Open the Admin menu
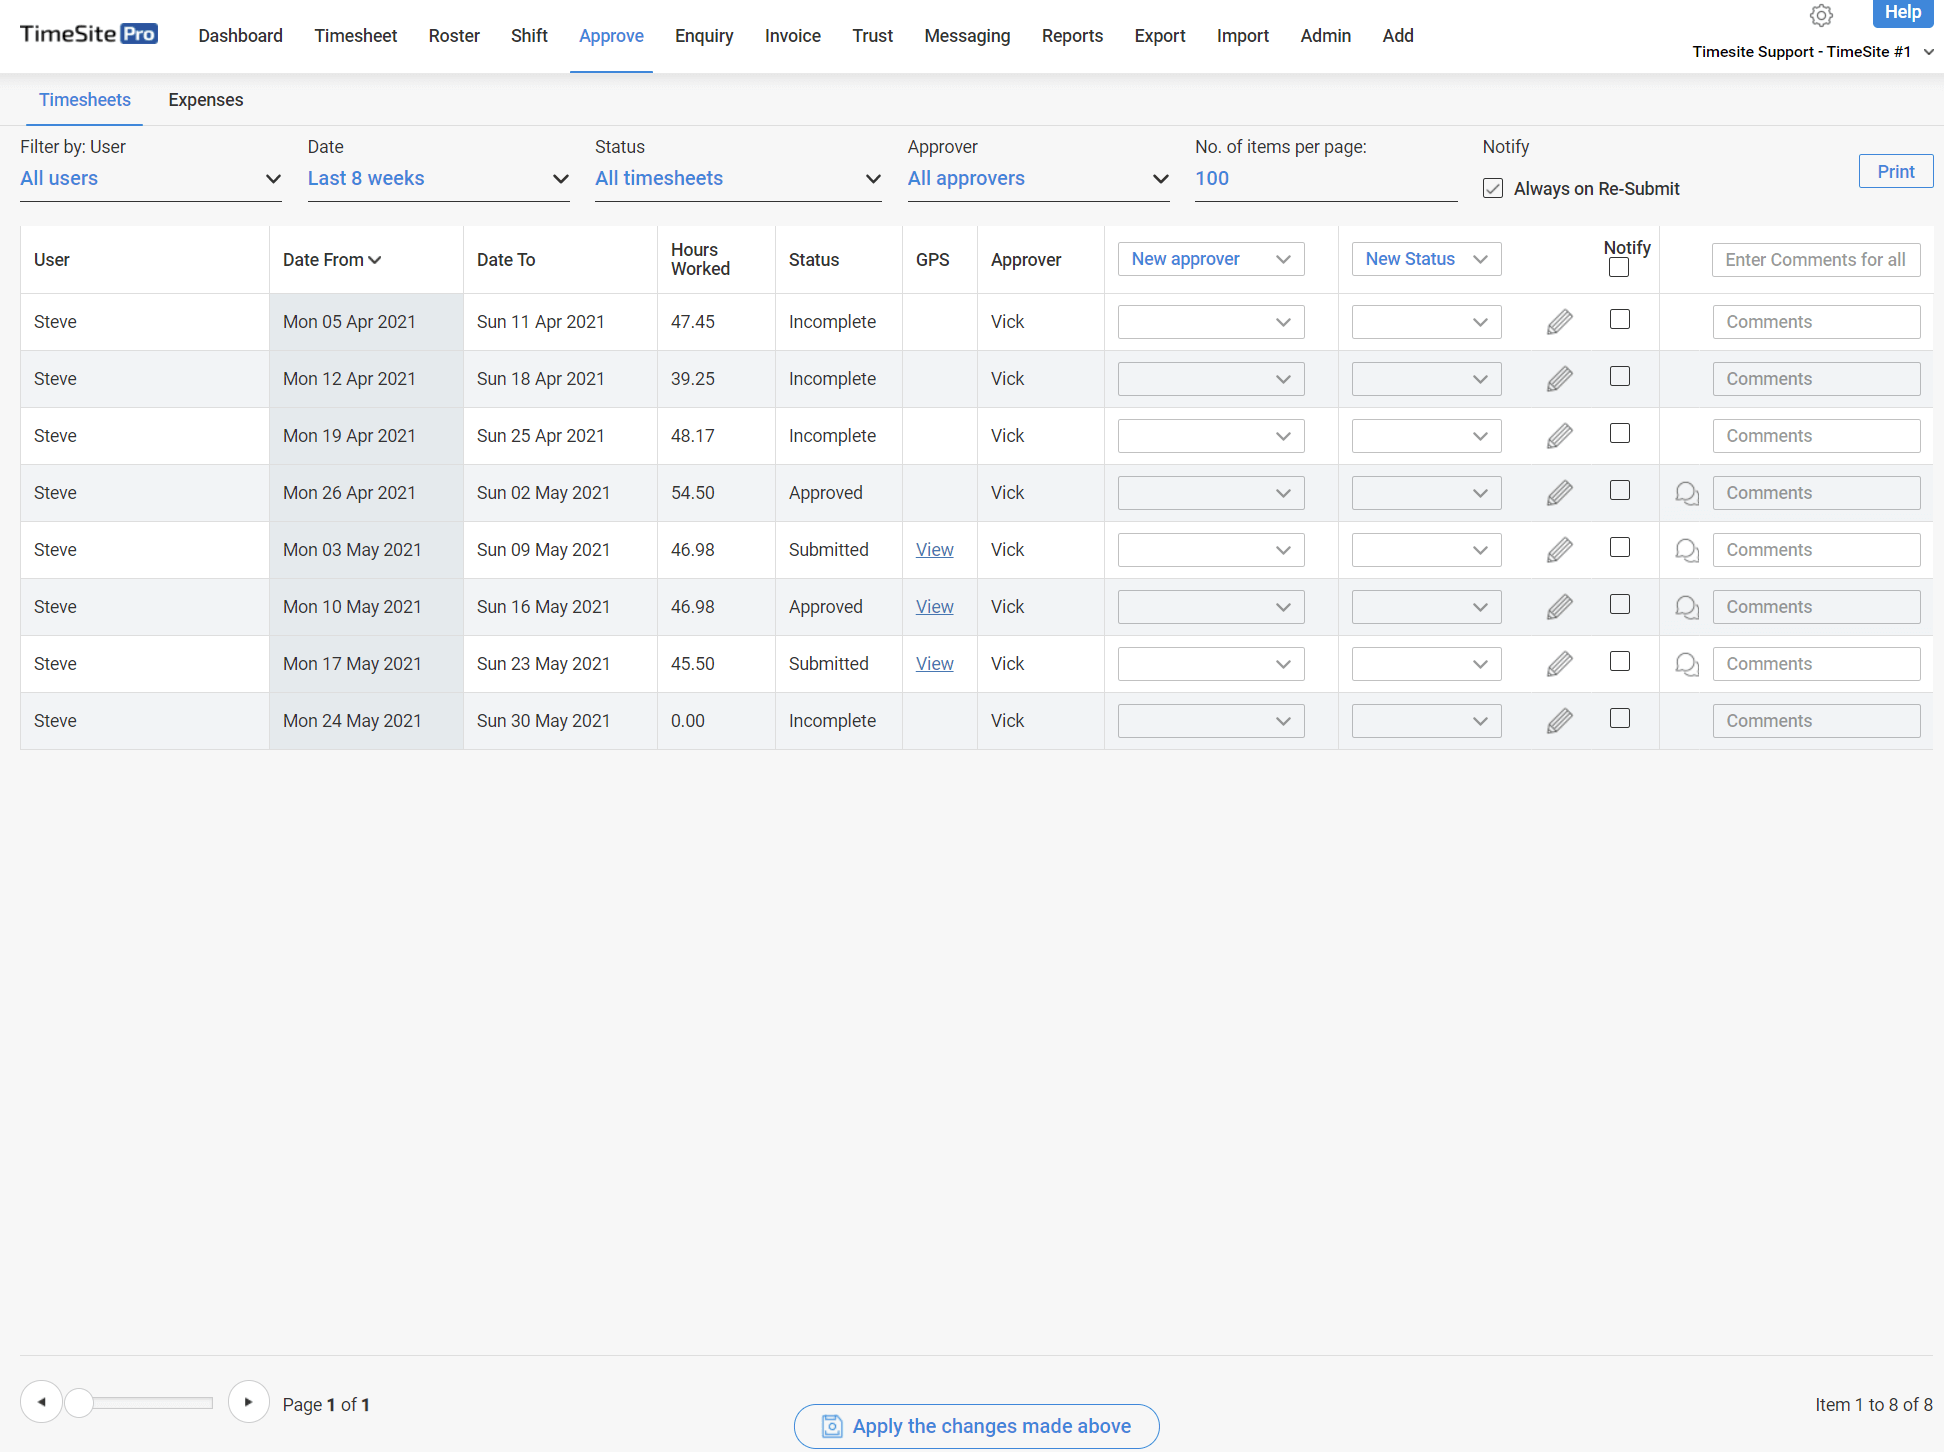 [x=1326, y=36]
